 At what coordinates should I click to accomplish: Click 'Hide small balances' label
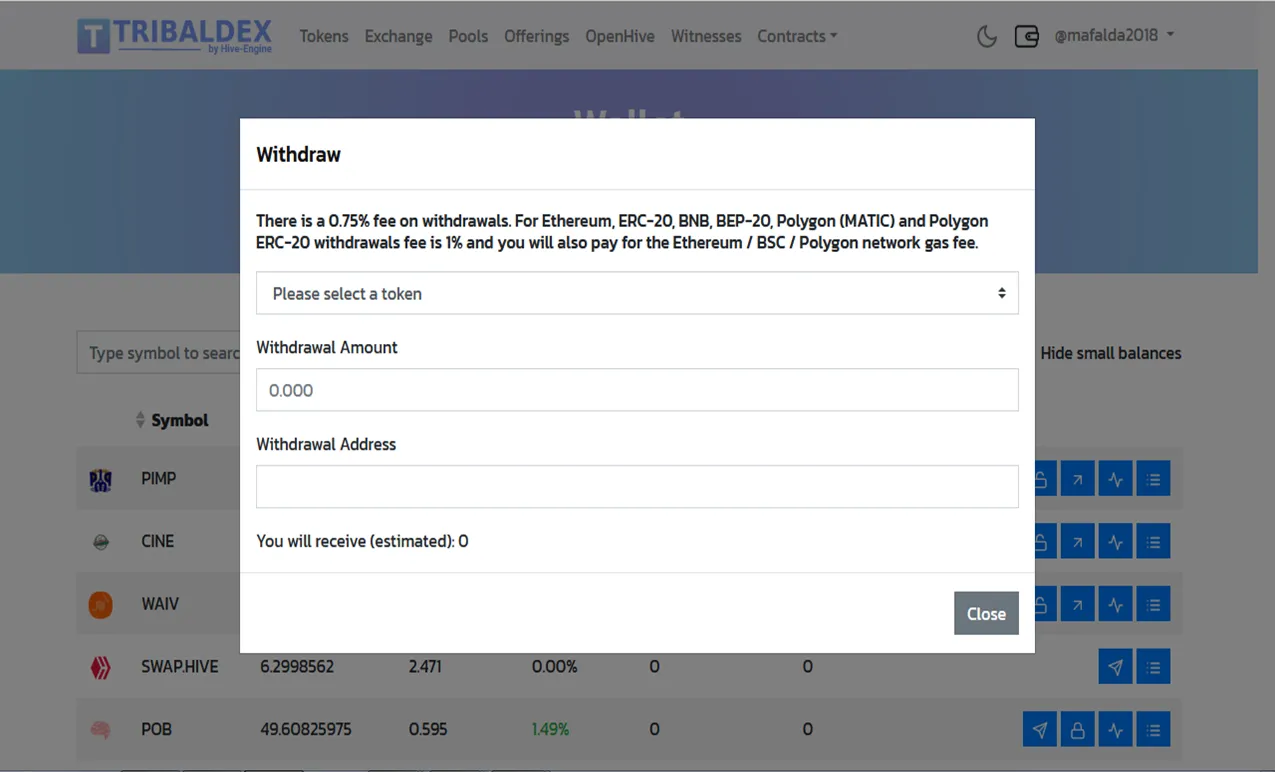[1110, 353]
